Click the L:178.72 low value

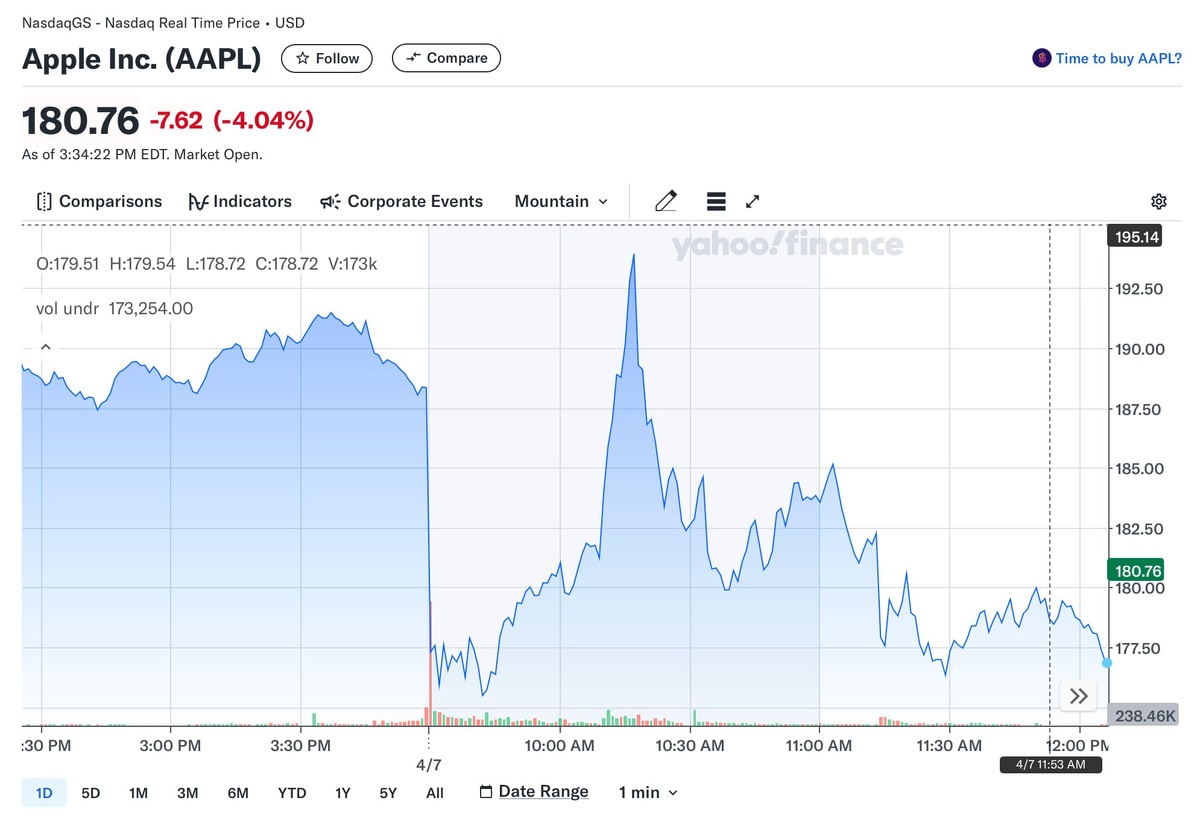tap(216, 264)
